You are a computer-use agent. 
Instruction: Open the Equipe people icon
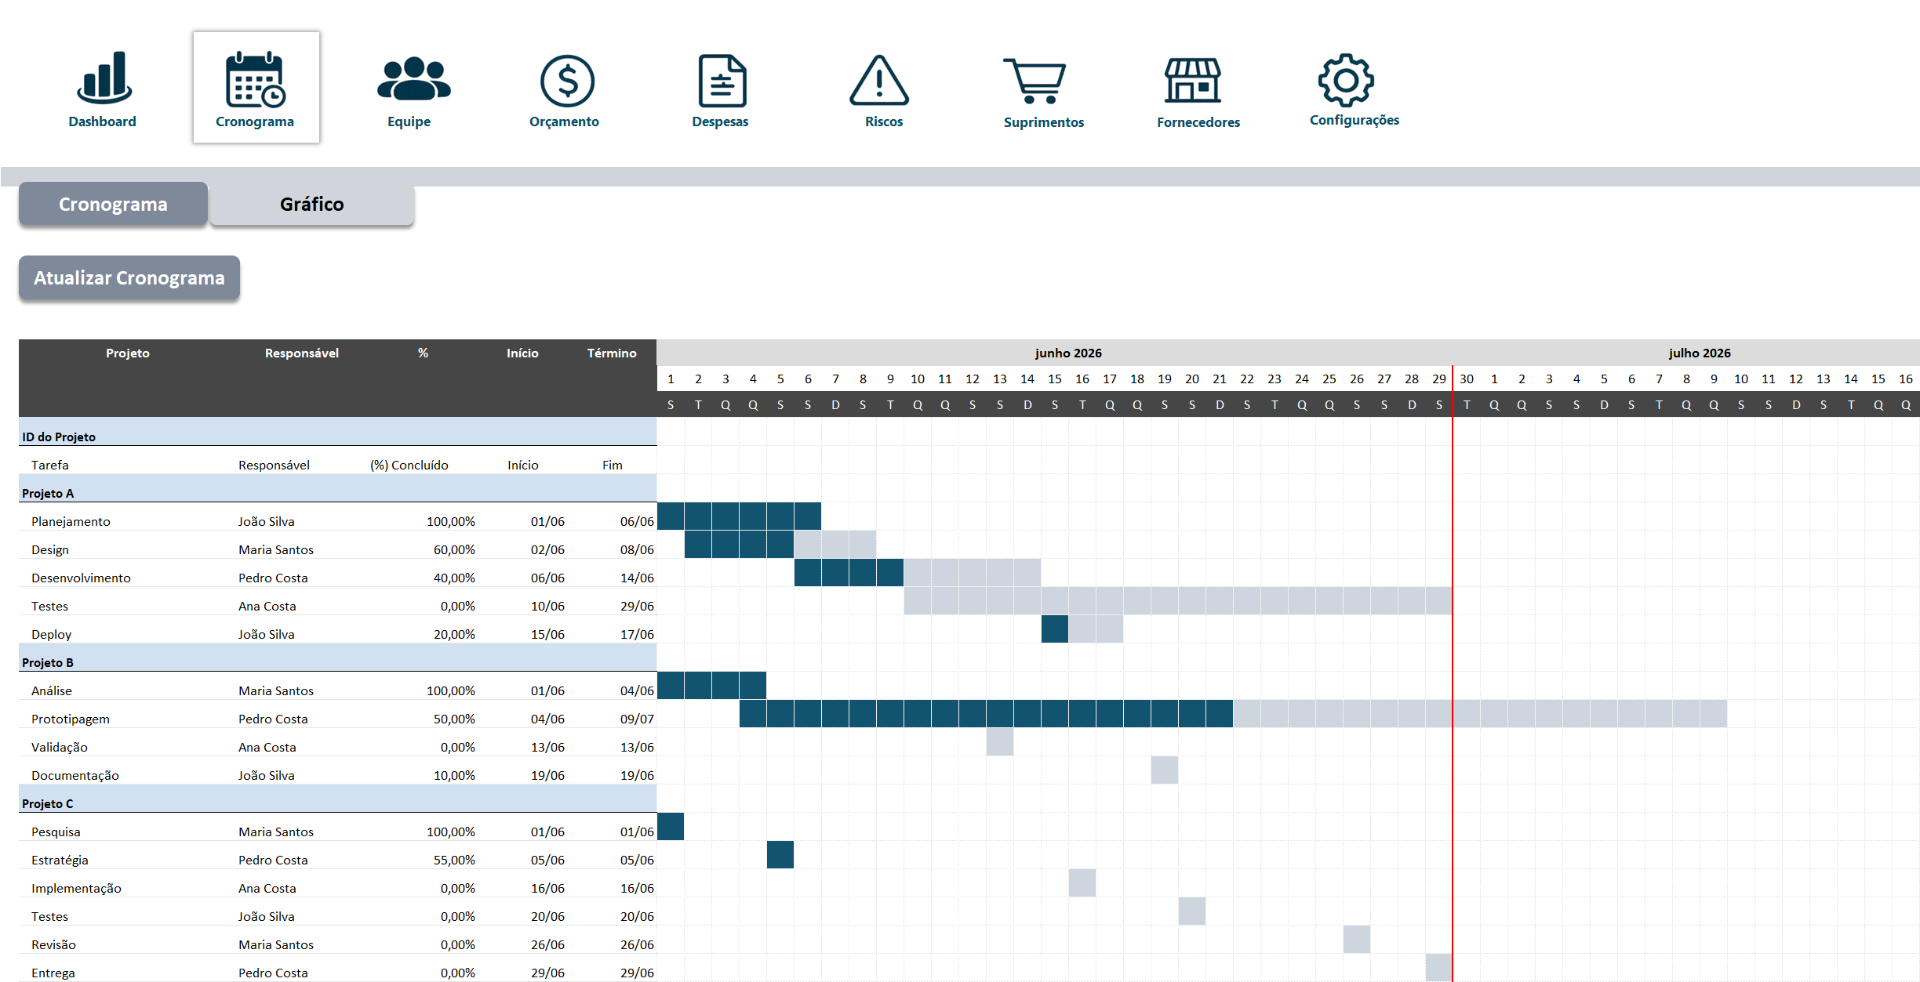pyautogui.click(x=413, y=79)
